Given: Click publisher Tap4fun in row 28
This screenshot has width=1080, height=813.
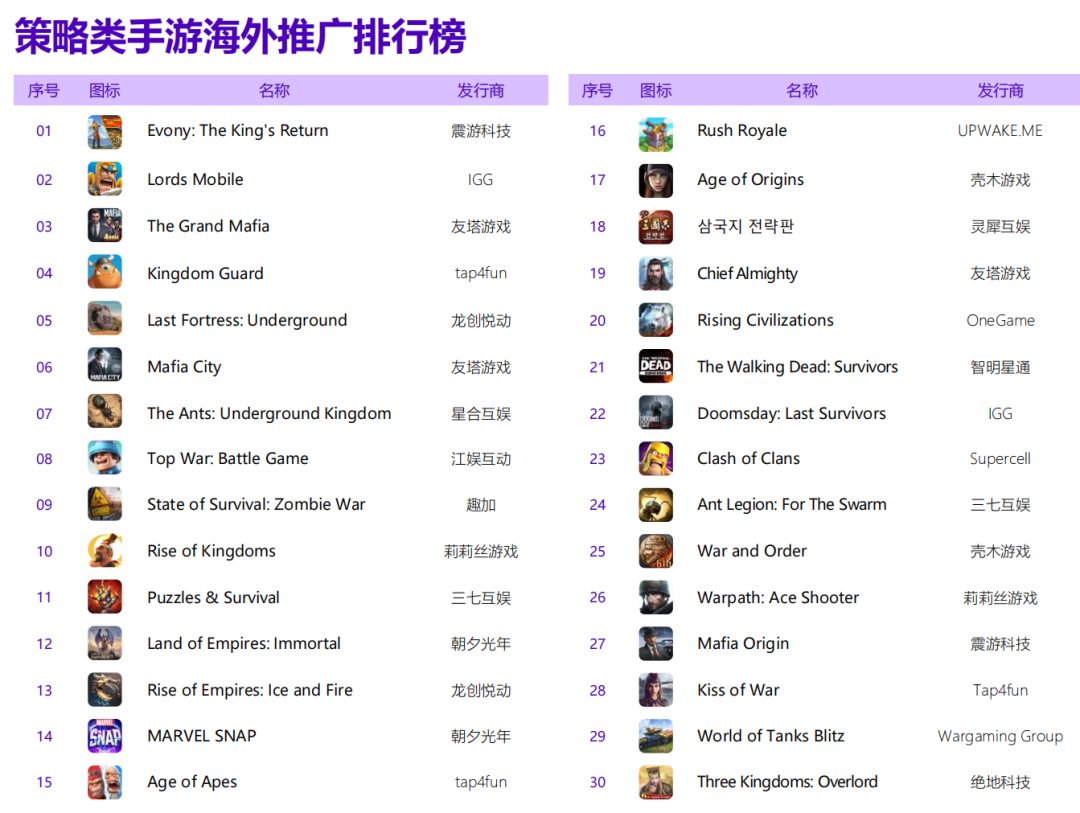Looking at the screenshot, I should (1000, 690).
